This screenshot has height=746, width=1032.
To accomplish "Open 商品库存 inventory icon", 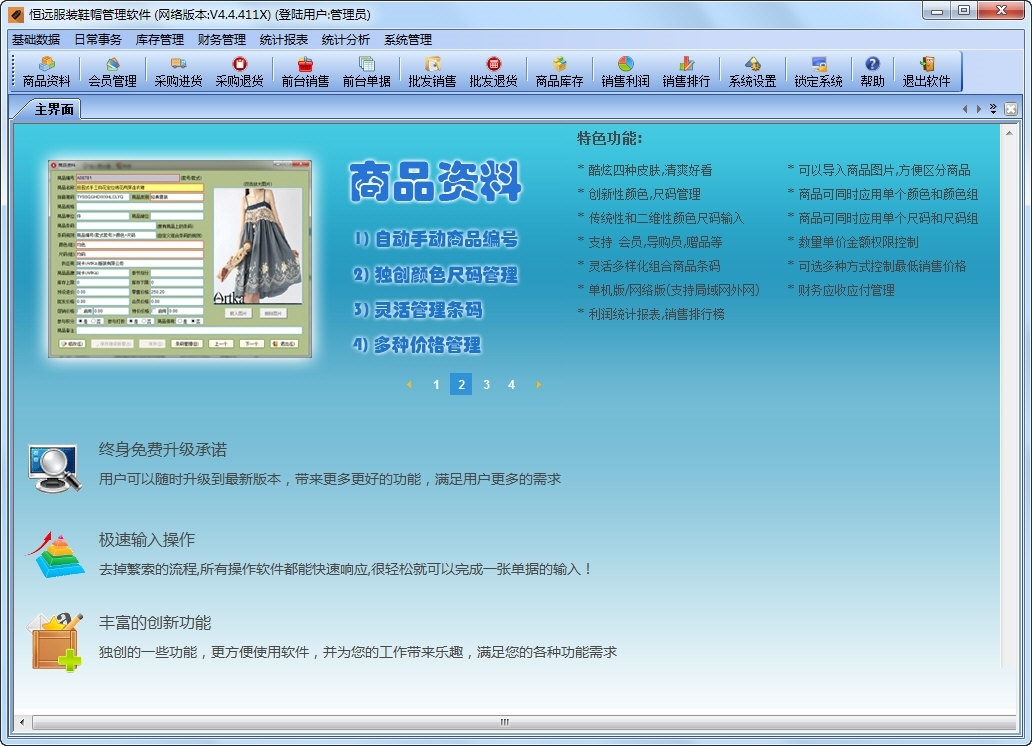I will tap(559, 72).
